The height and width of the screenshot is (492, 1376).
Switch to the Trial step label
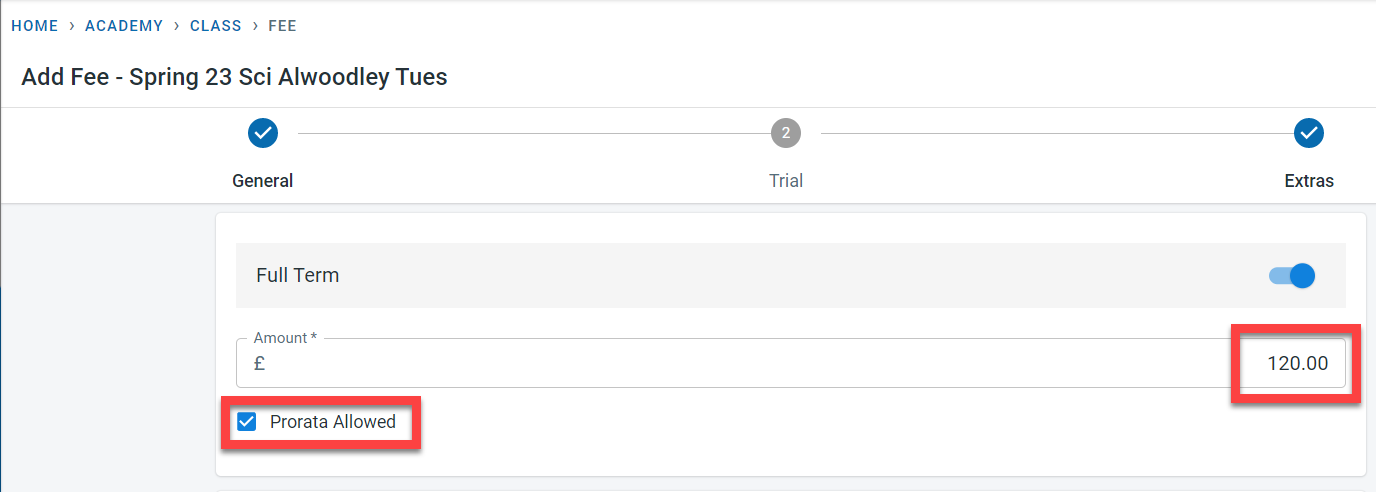click(786, 181)
